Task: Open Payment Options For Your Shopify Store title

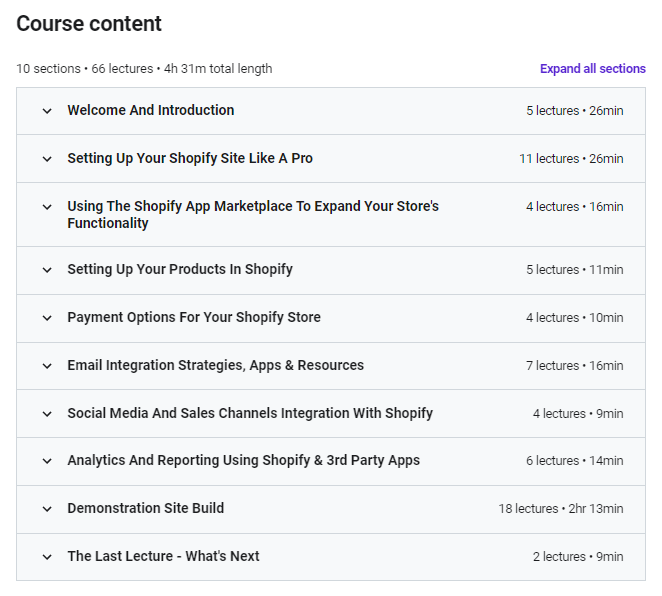Action: (194, 317)
